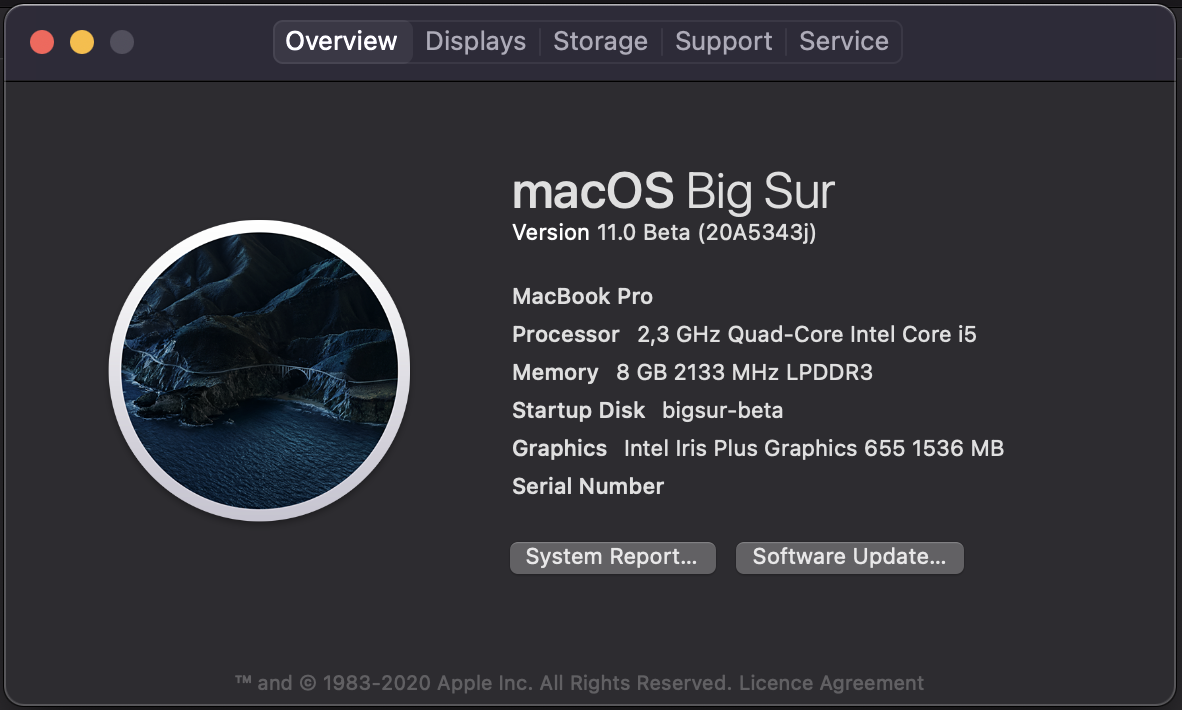The height and width of the screenshot is (710, 1182).
Task: Click the Intel Iris Plus Graphics line
Action: point(757,449)
